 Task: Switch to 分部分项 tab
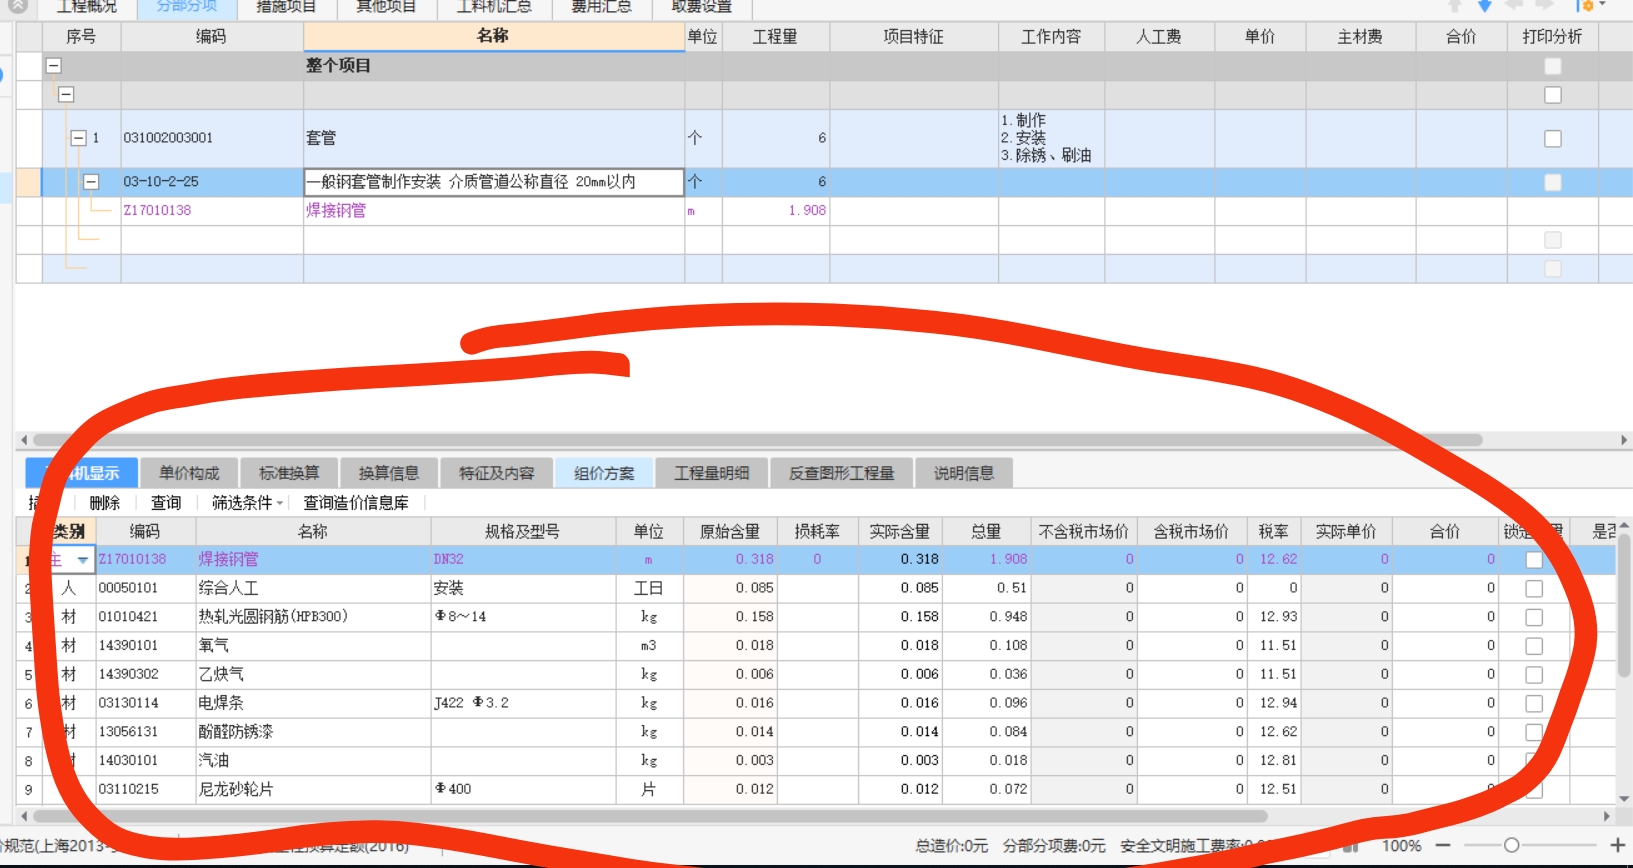tap(187, 7)
